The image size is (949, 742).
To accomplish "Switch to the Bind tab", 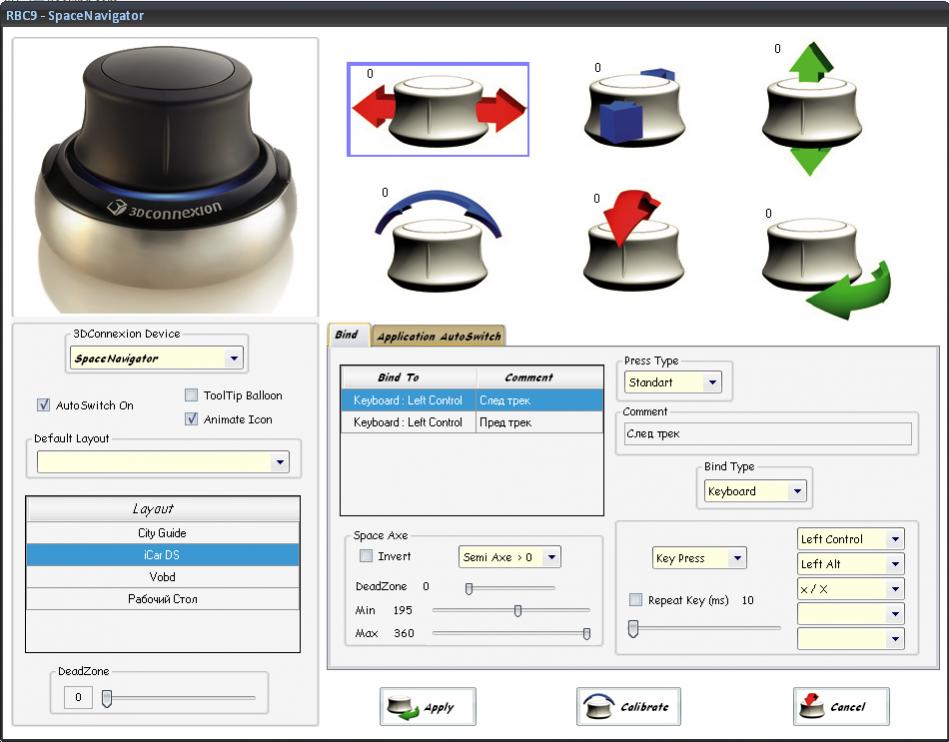I will (x=347, y=335).
